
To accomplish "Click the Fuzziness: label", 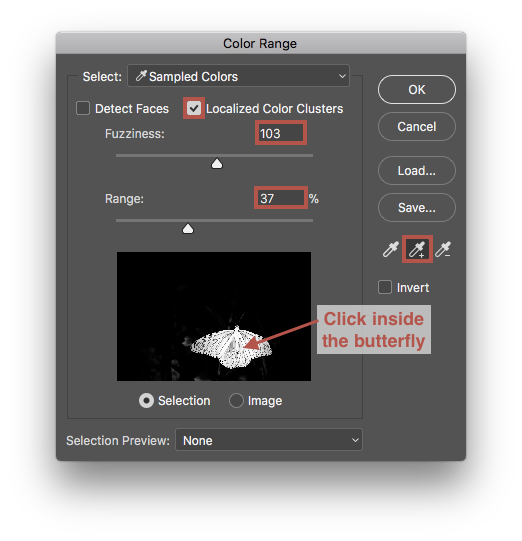I will click(x=135, y=134).
